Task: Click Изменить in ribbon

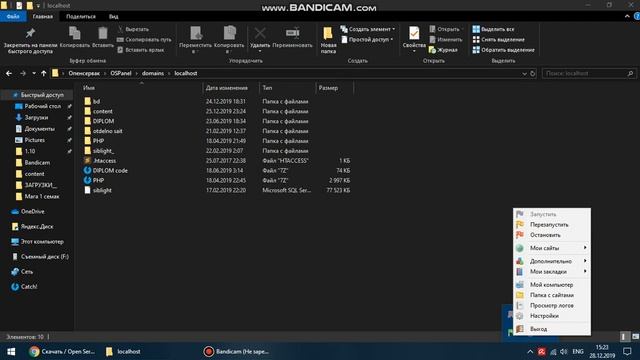Action: click(x=446, y=40)
